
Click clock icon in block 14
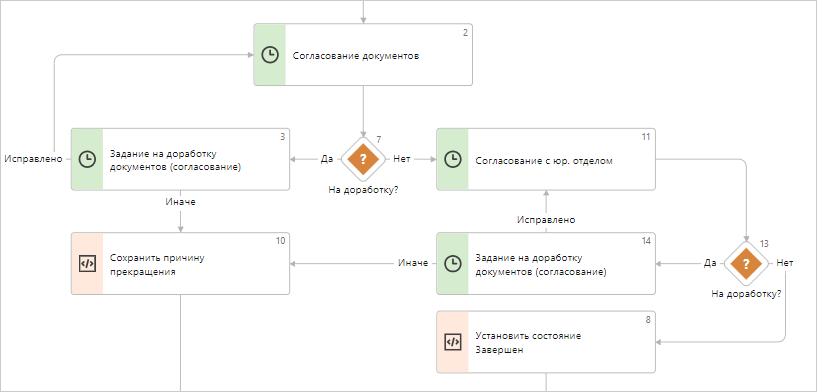452,263
